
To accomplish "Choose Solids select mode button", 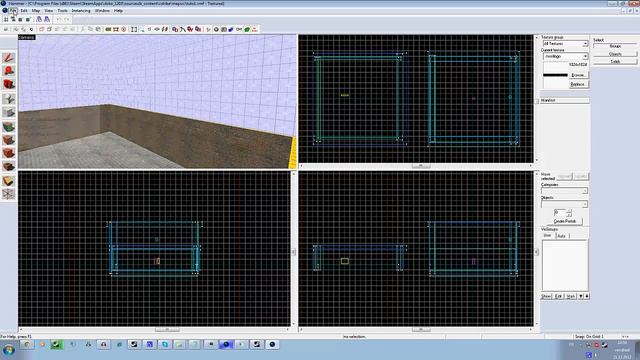I will pyautogui.click(x=615, y=62).
